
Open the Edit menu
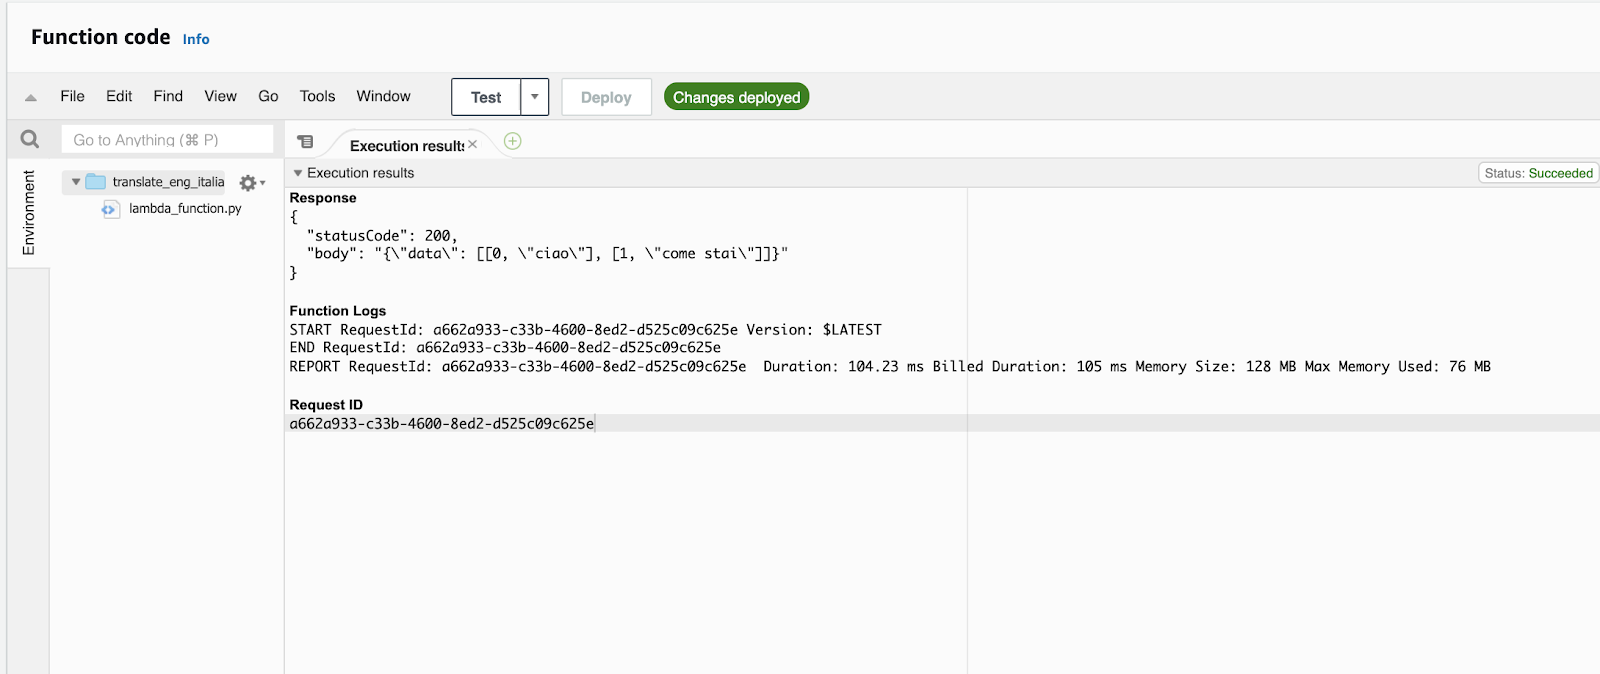tap(119, 97)
